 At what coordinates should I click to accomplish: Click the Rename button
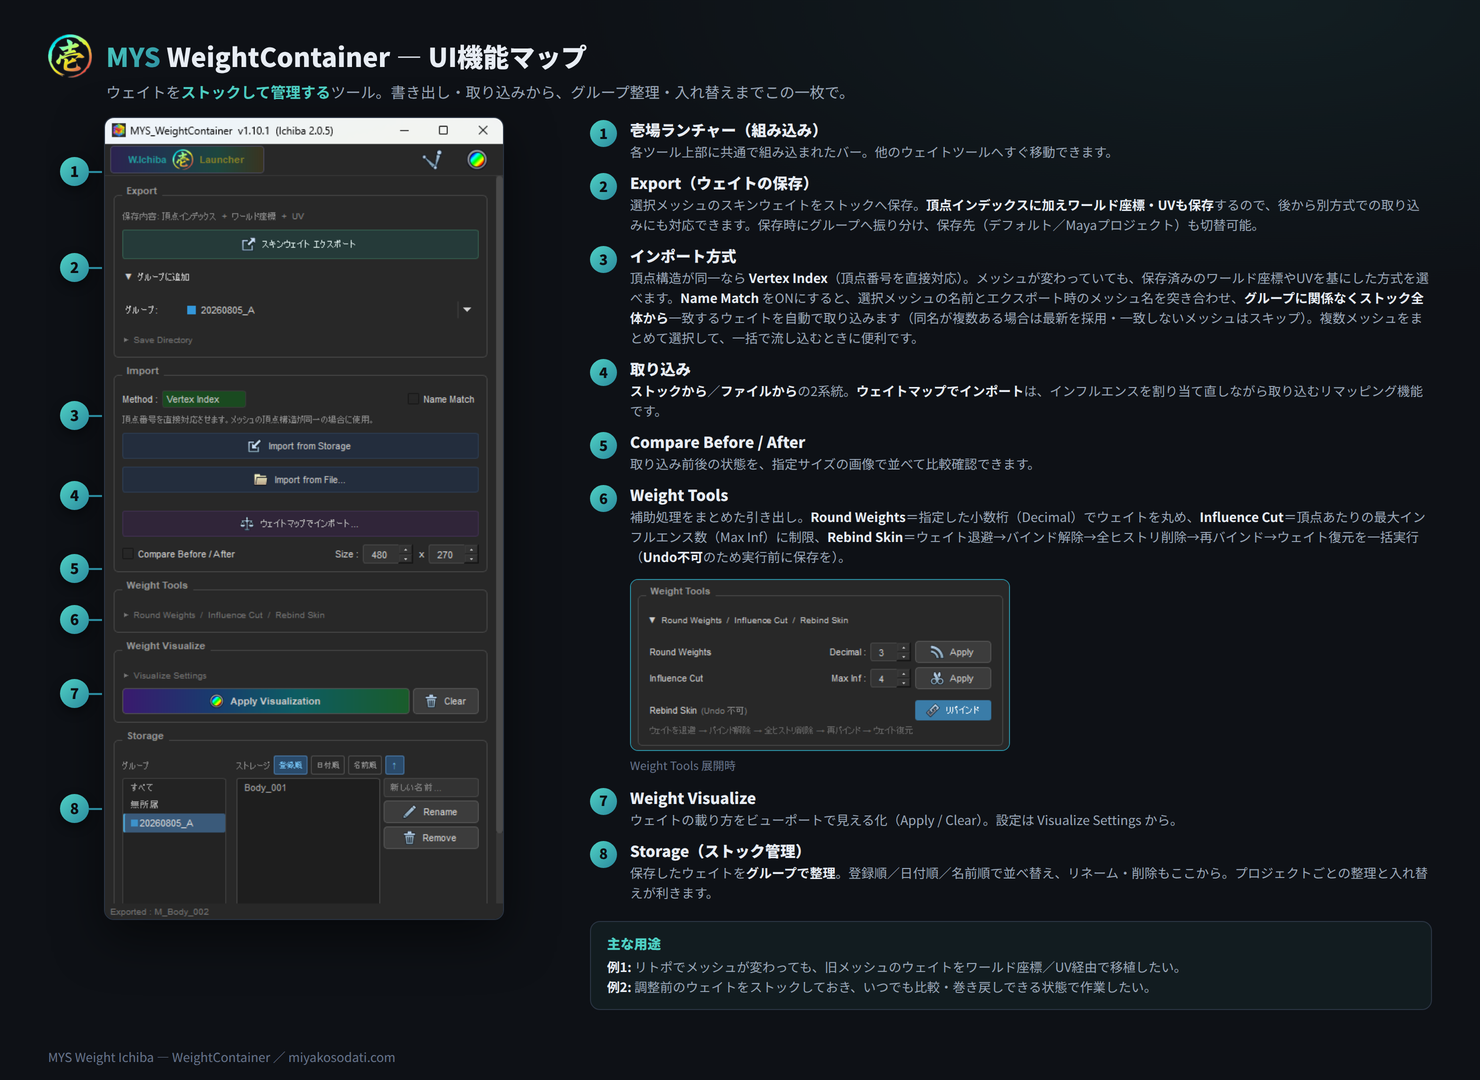(x=431, y=812)
